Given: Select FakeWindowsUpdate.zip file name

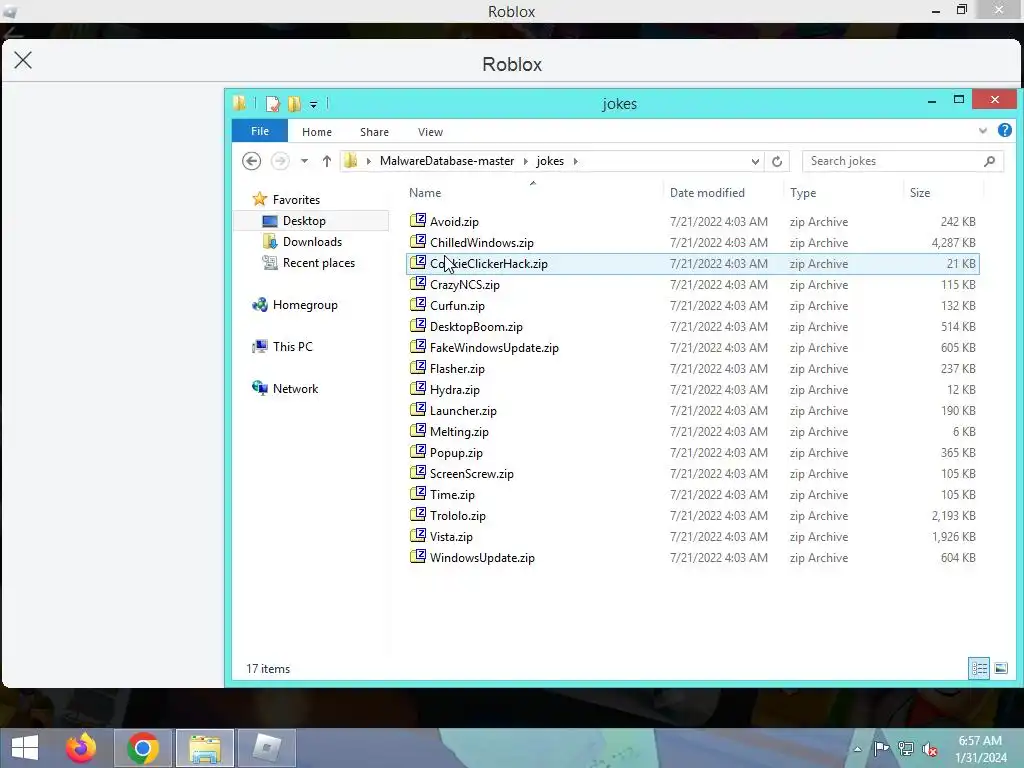Looking at the screenshot, I should click(494, 347).
